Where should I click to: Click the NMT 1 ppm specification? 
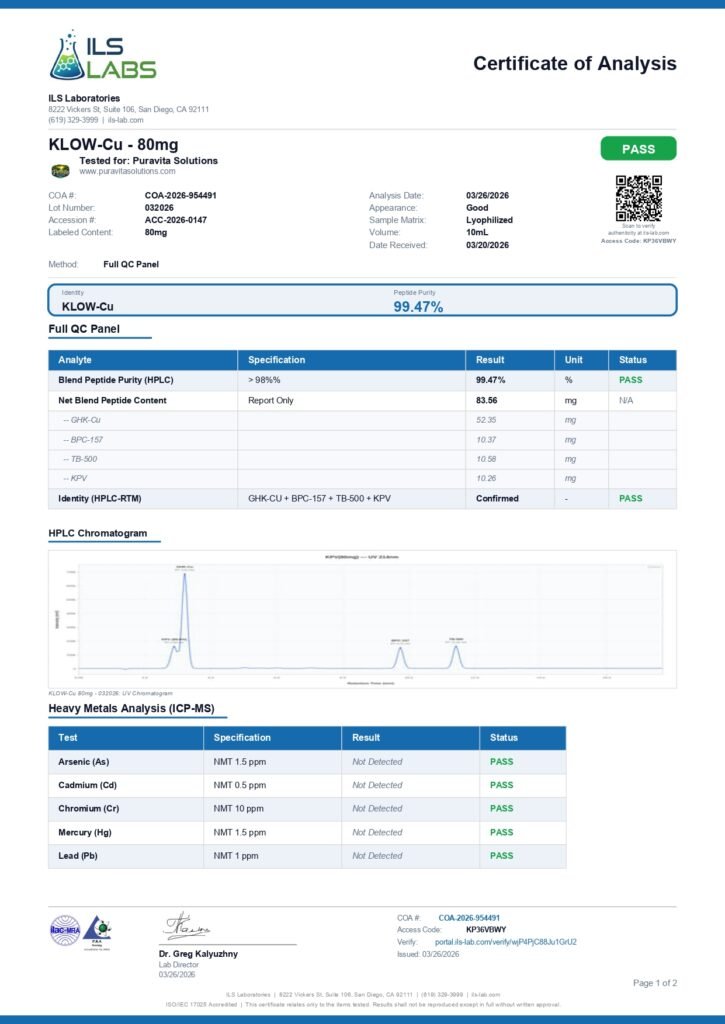236,856
